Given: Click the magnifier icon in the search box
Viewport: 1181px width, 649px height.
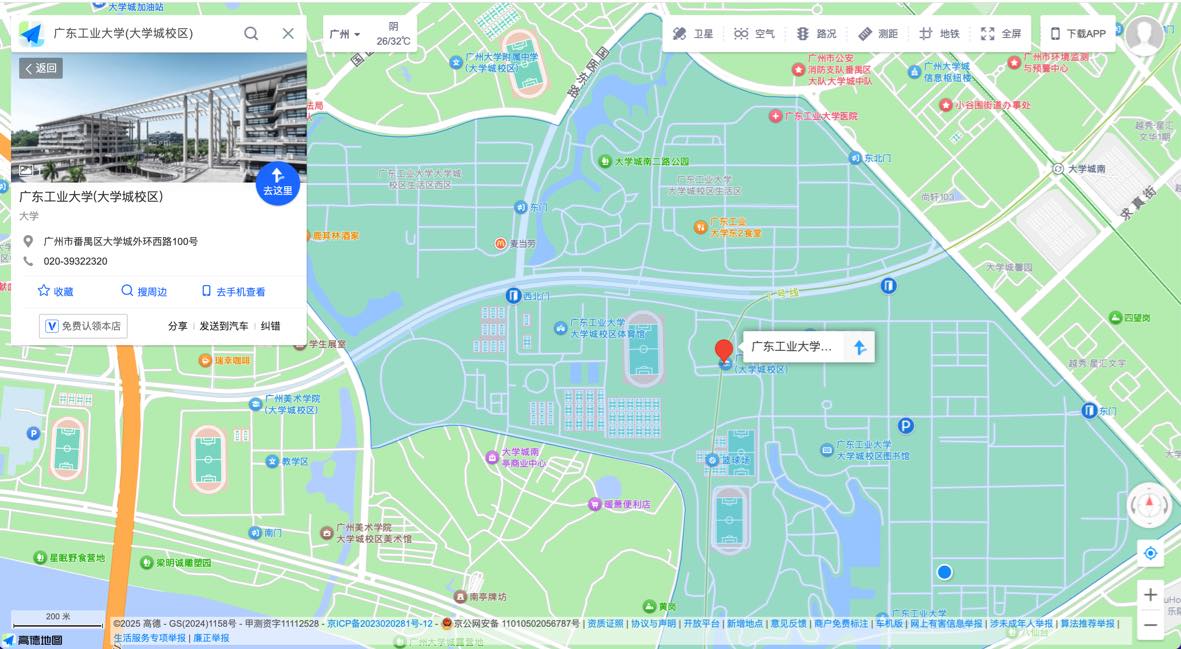Looking at the screenshot, I should coord(251,32).
